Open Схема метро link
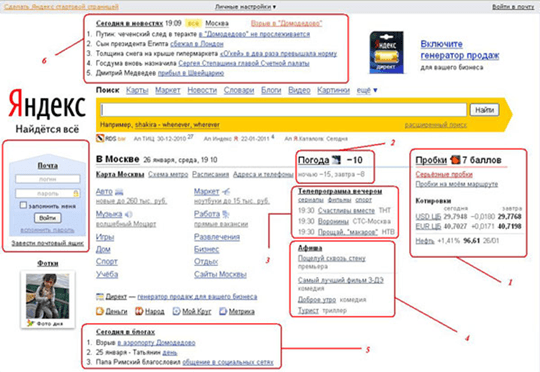Screen dimensions: 540x372 (168, 174)
